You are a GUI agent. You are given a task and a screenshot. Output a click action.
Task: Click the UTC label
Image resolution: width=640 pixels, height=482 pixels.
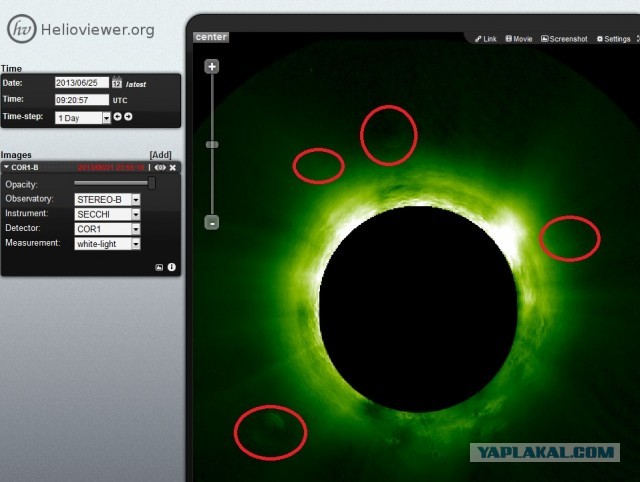point(120,100)
